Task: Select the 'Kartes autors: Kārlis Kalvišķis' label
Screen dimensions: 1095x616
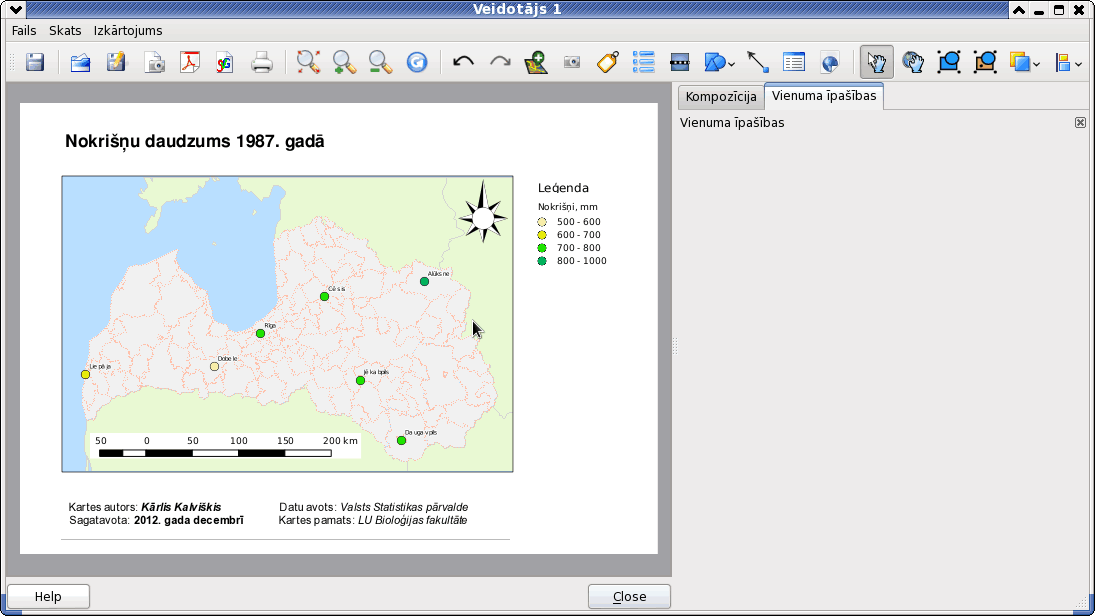Action: [x=145, y=507]
